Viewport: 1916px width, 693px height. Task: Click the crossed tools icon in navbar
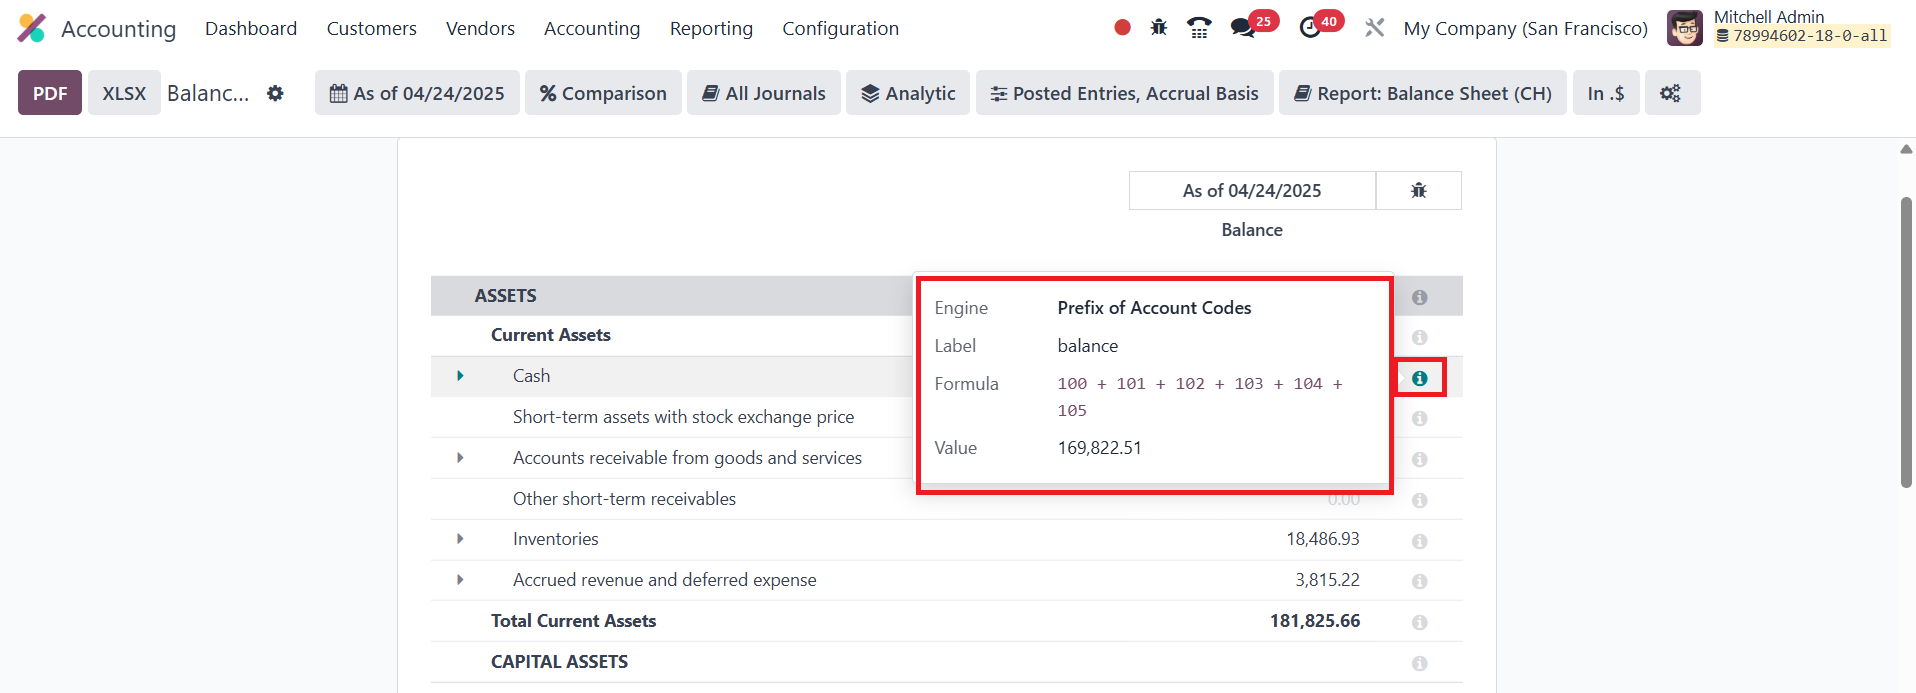coord(1375,28)
